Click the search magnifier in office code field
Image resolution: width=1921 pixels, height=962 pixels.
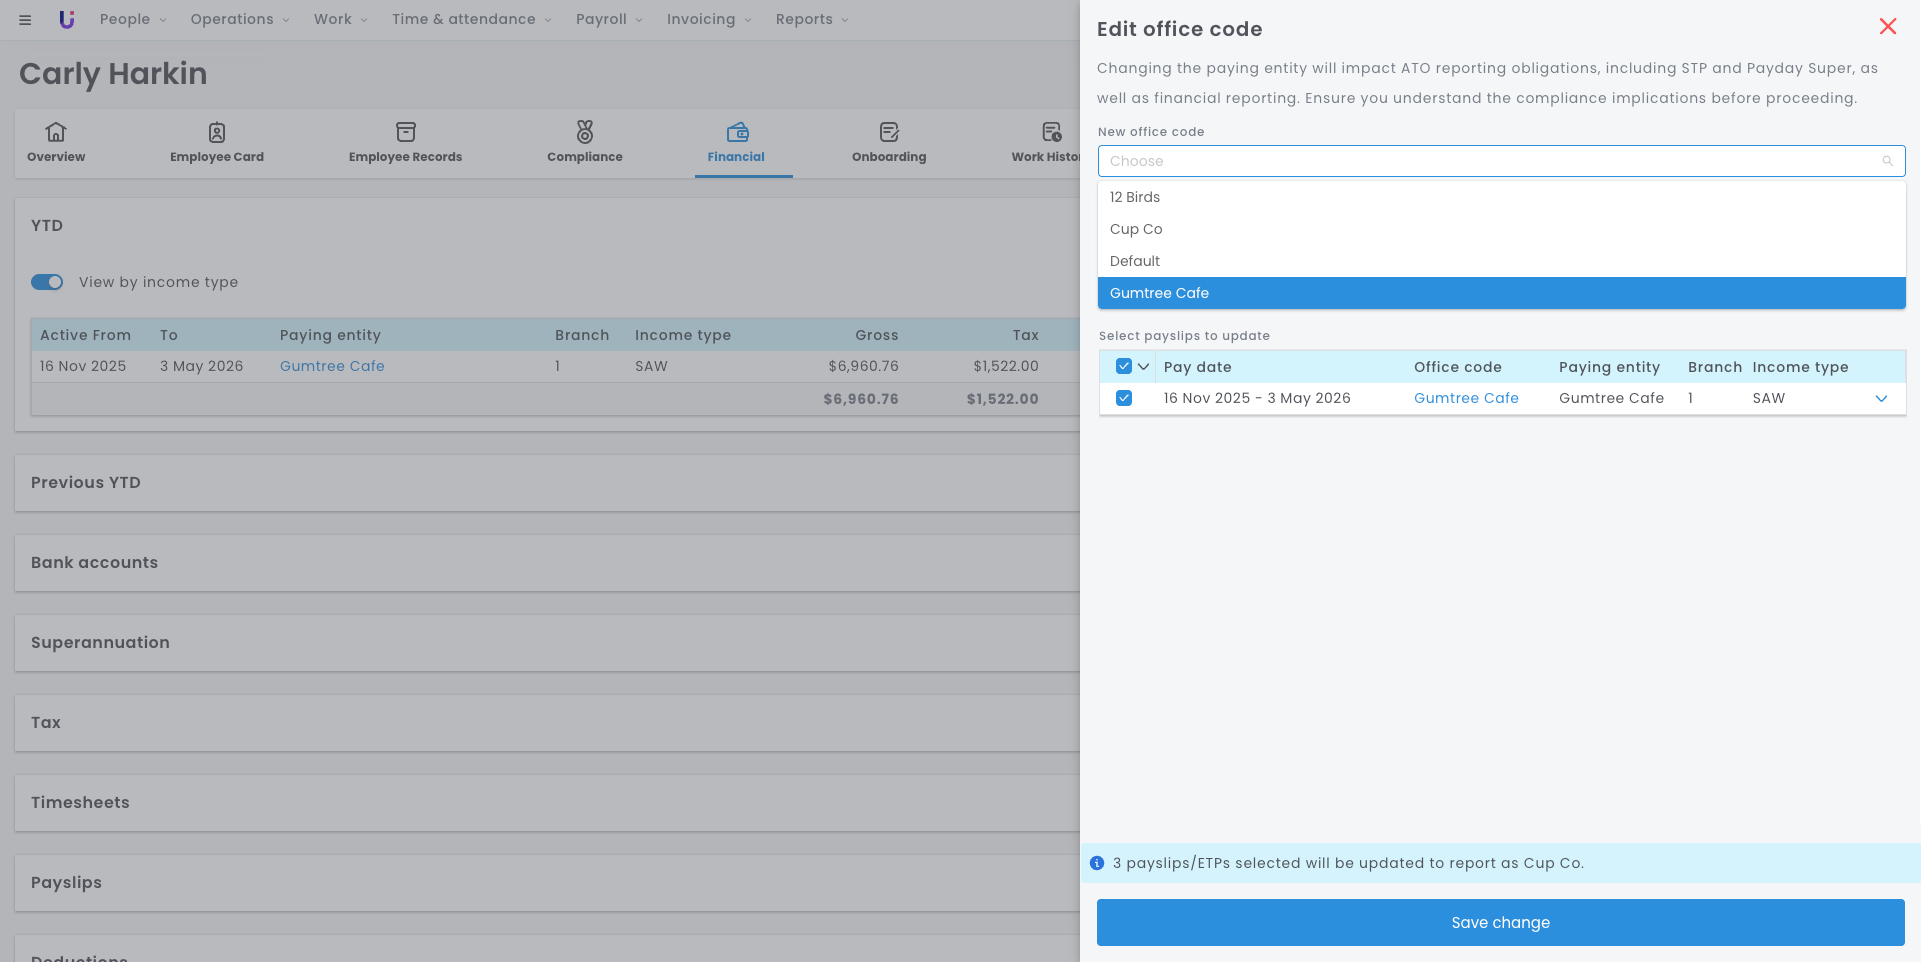pyautogui.click(x=1888, y=161)
